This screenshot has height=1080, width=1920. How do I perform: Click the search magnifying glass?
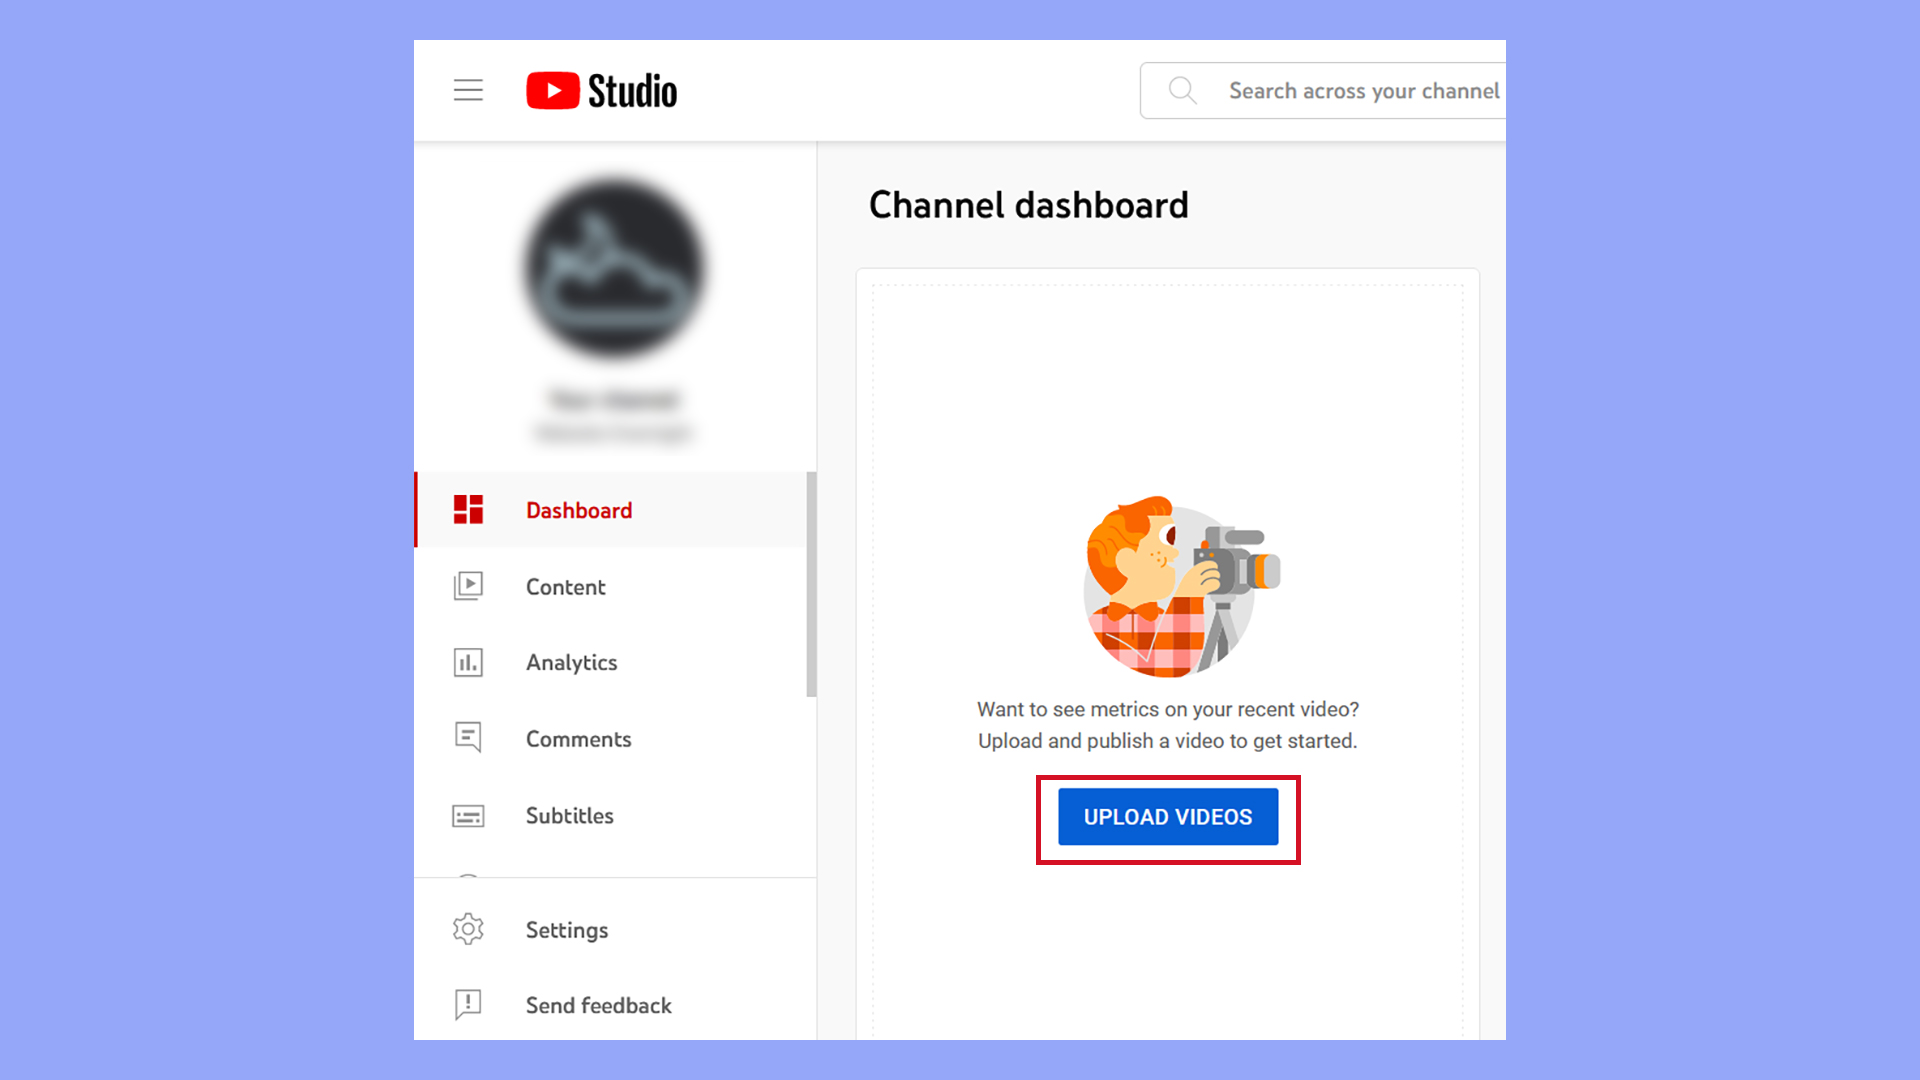click(1182, 90)
